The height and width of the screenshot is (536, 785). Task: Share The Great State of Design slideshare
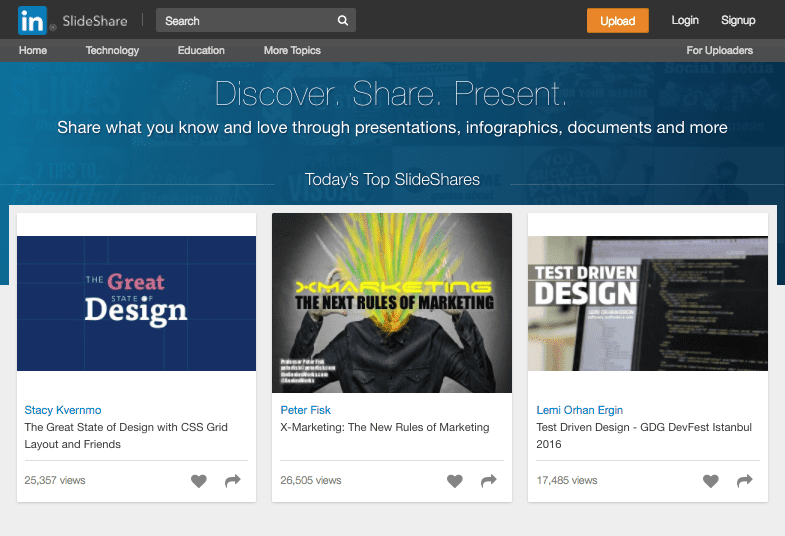coord(233,481)
